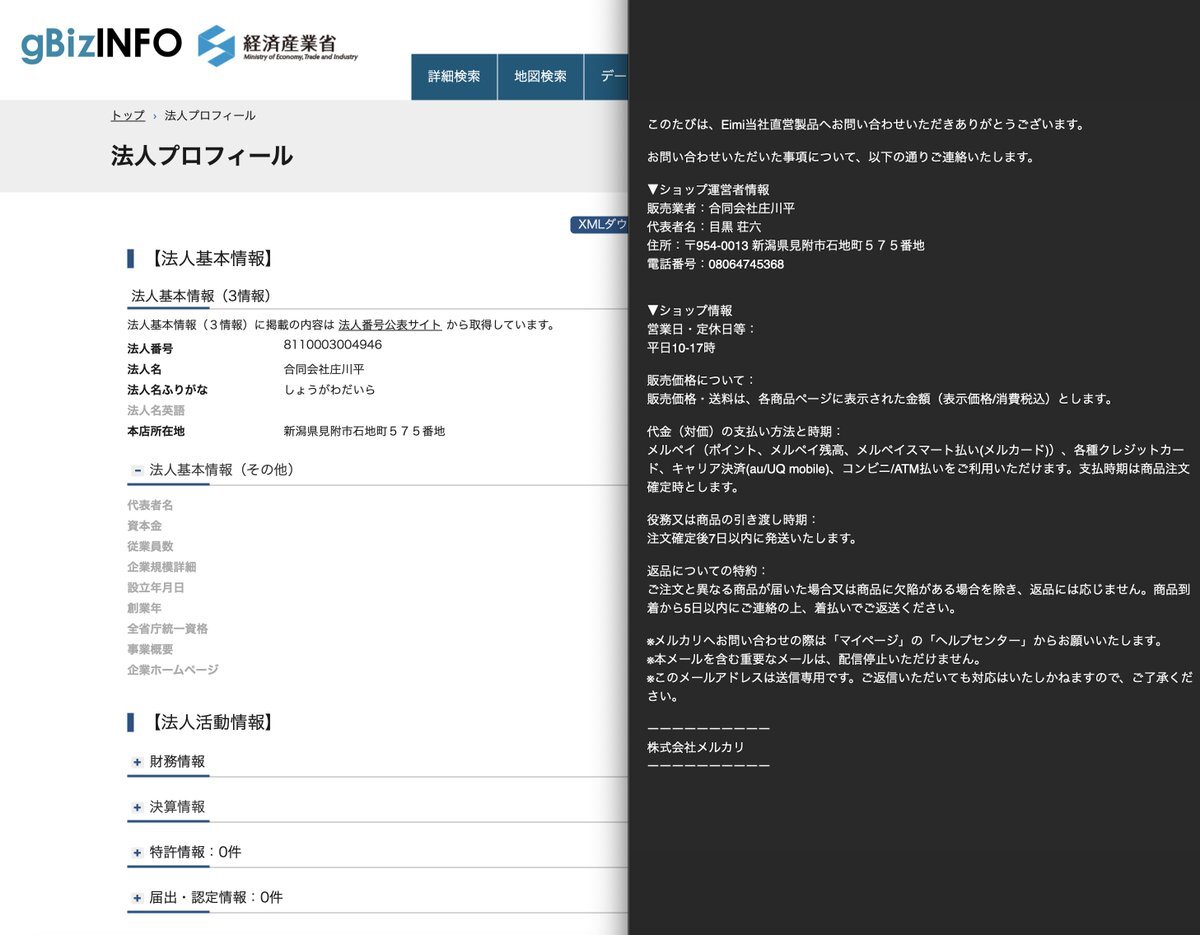Expand the 決算情報 section
Viewport: 1200px width, 935px height.
pyautogui.click(x=137, y=807)
